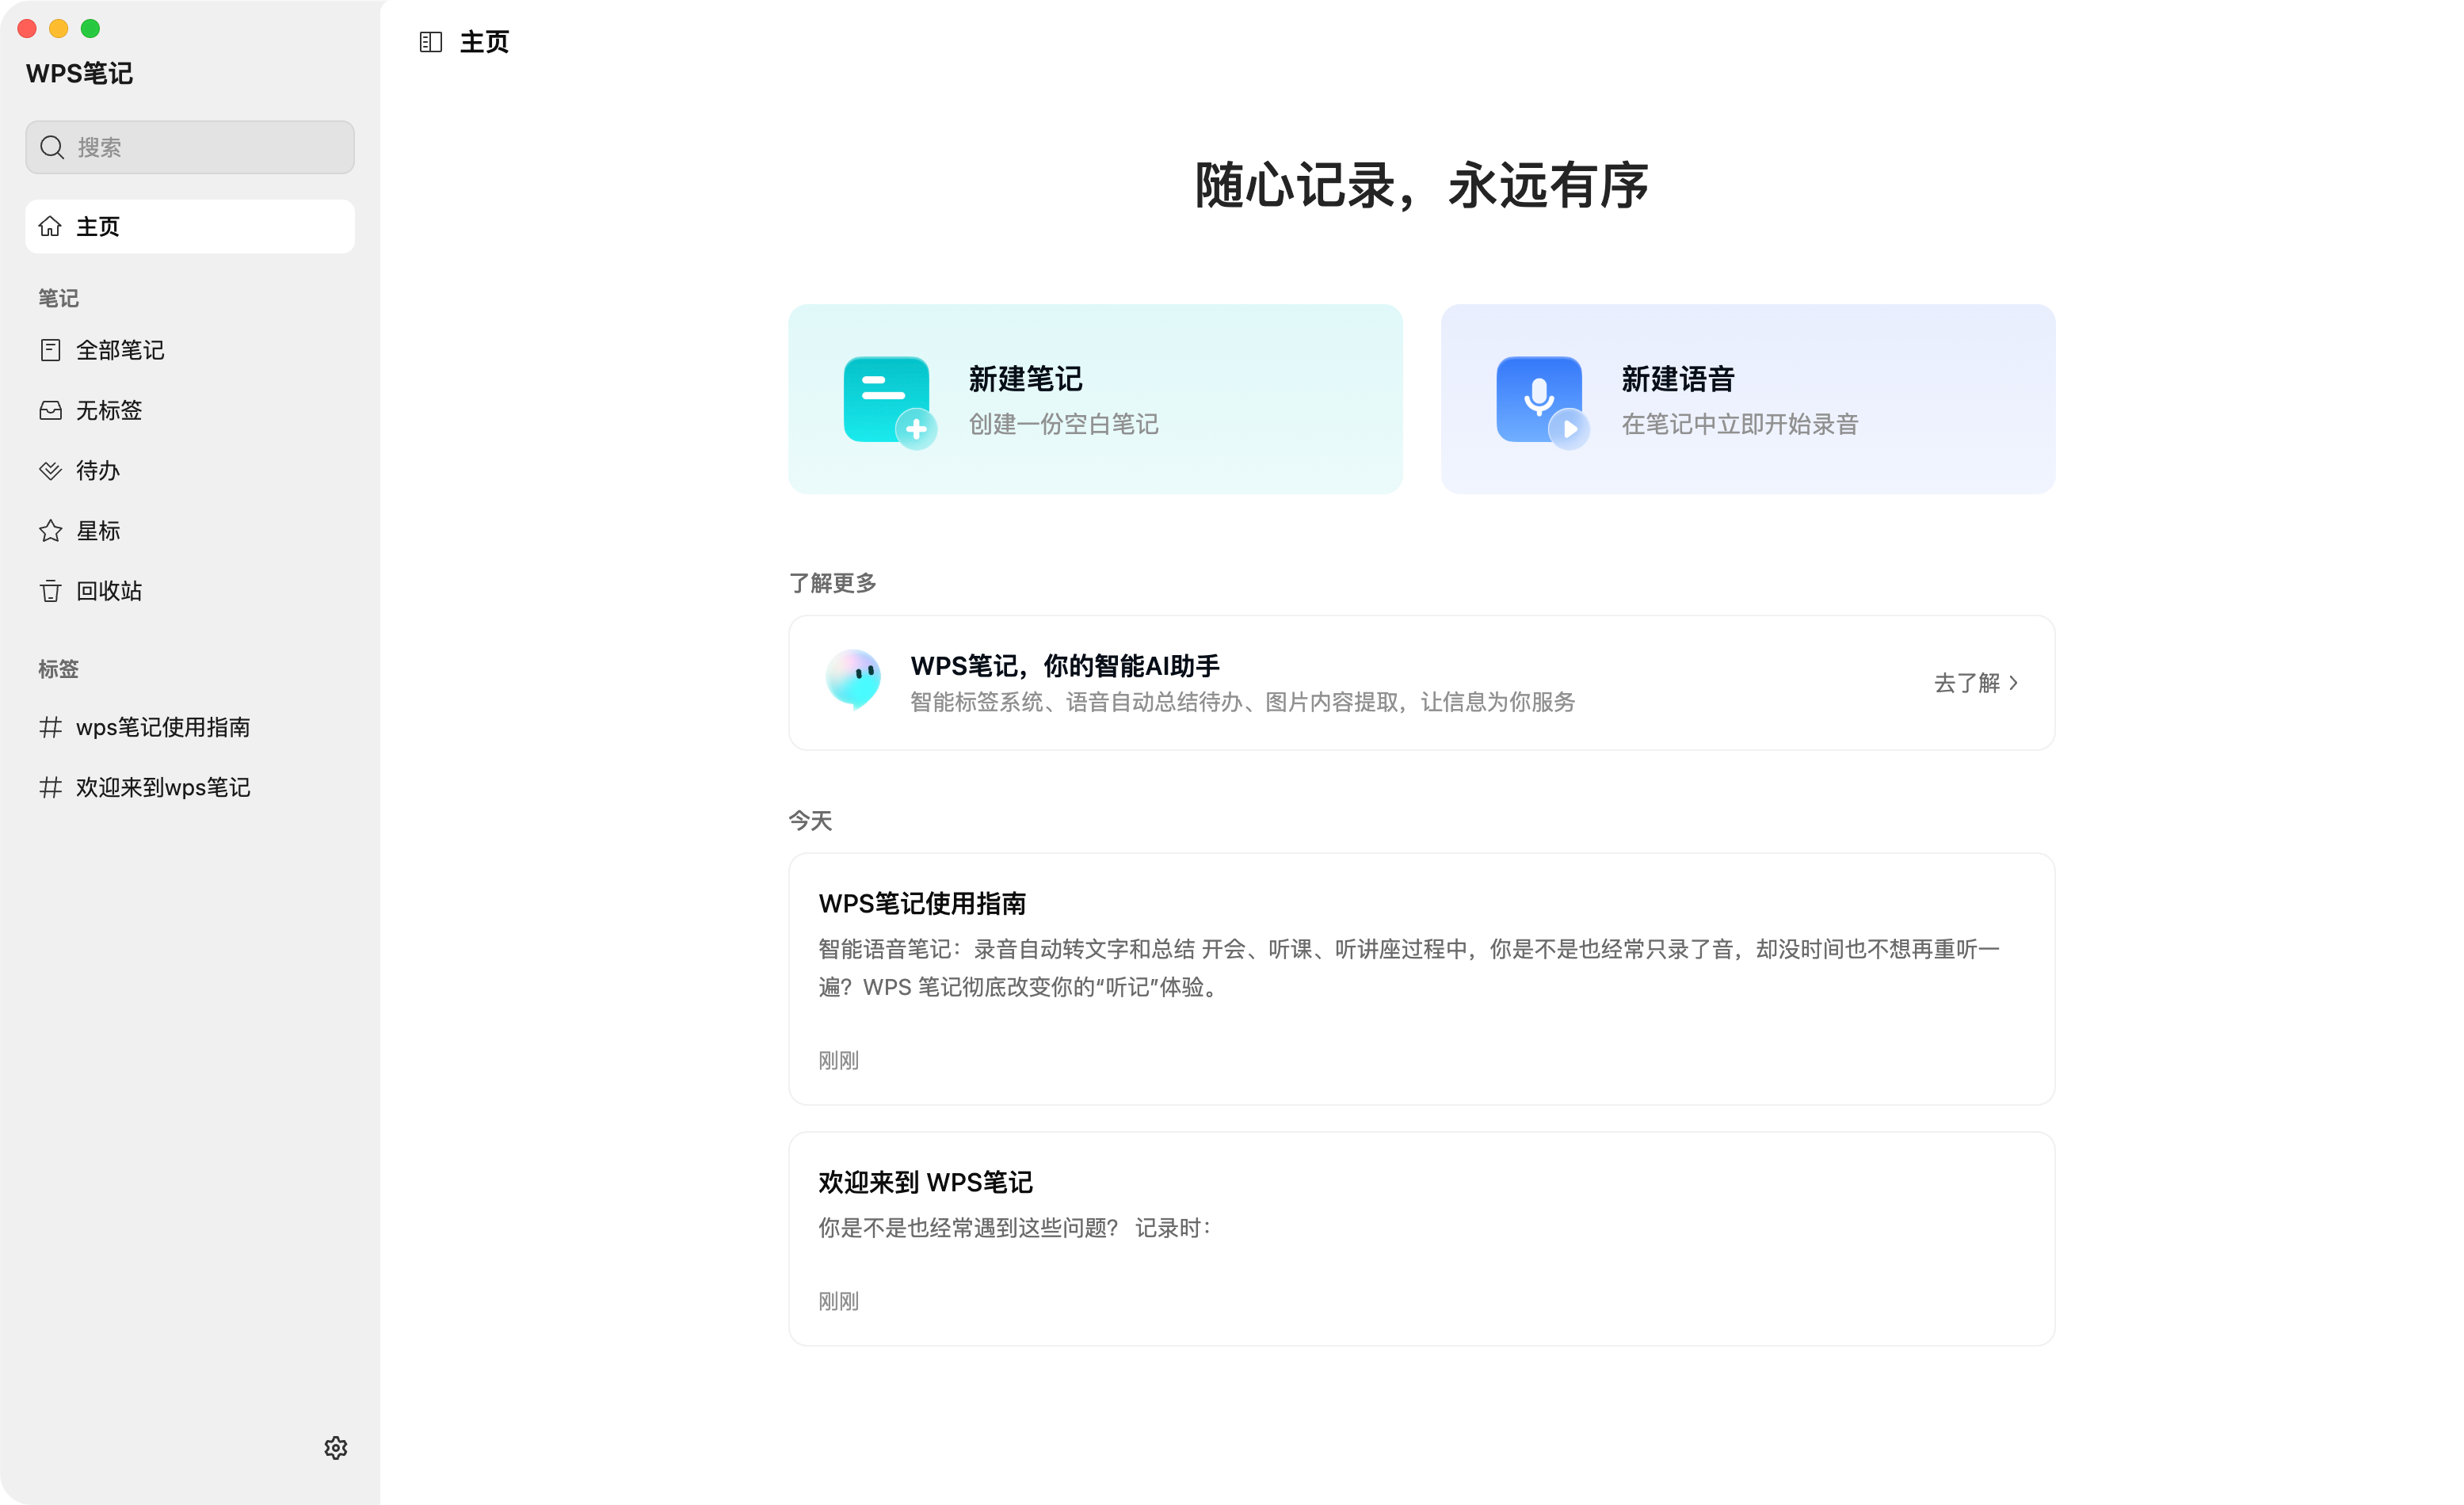Screen dimensions: 2464x1505
Task: Open the 待办 to-do list
Action: 97,470
